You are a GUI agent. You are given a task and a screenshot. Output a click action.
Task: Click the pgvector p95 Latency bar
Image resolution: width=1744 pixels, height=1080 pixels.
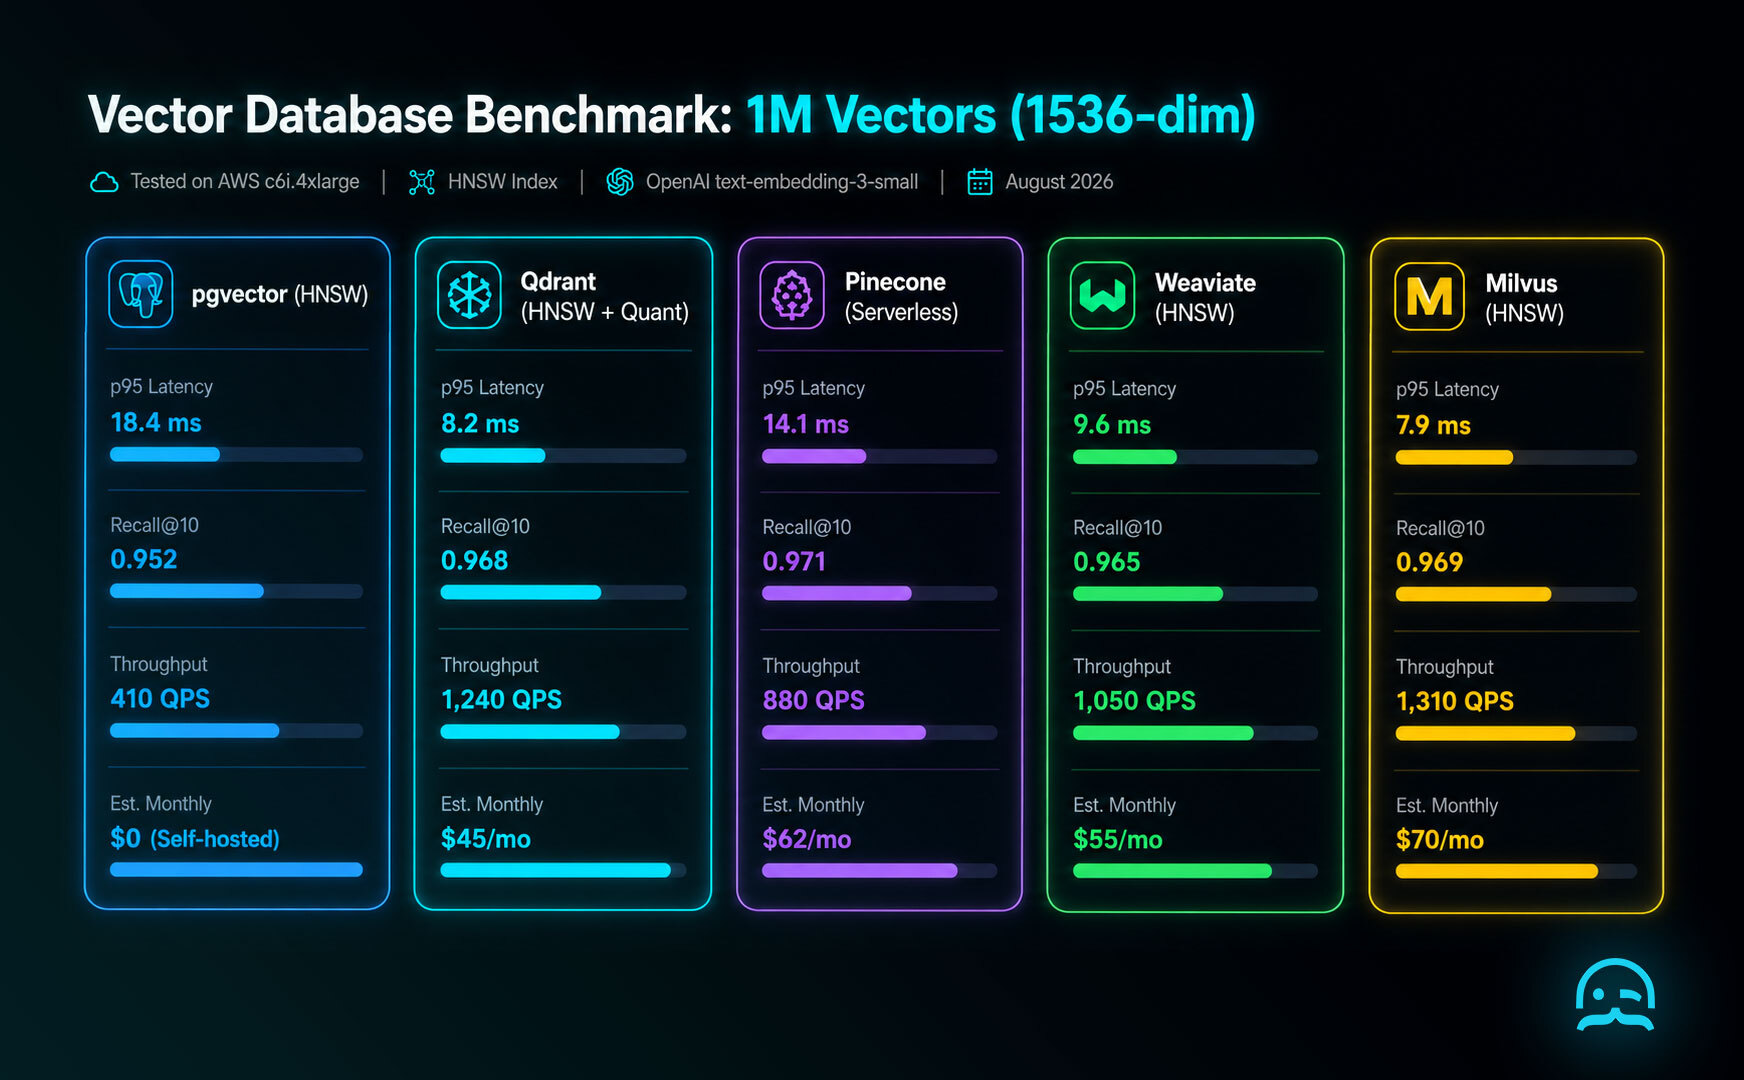pos(236,455)
